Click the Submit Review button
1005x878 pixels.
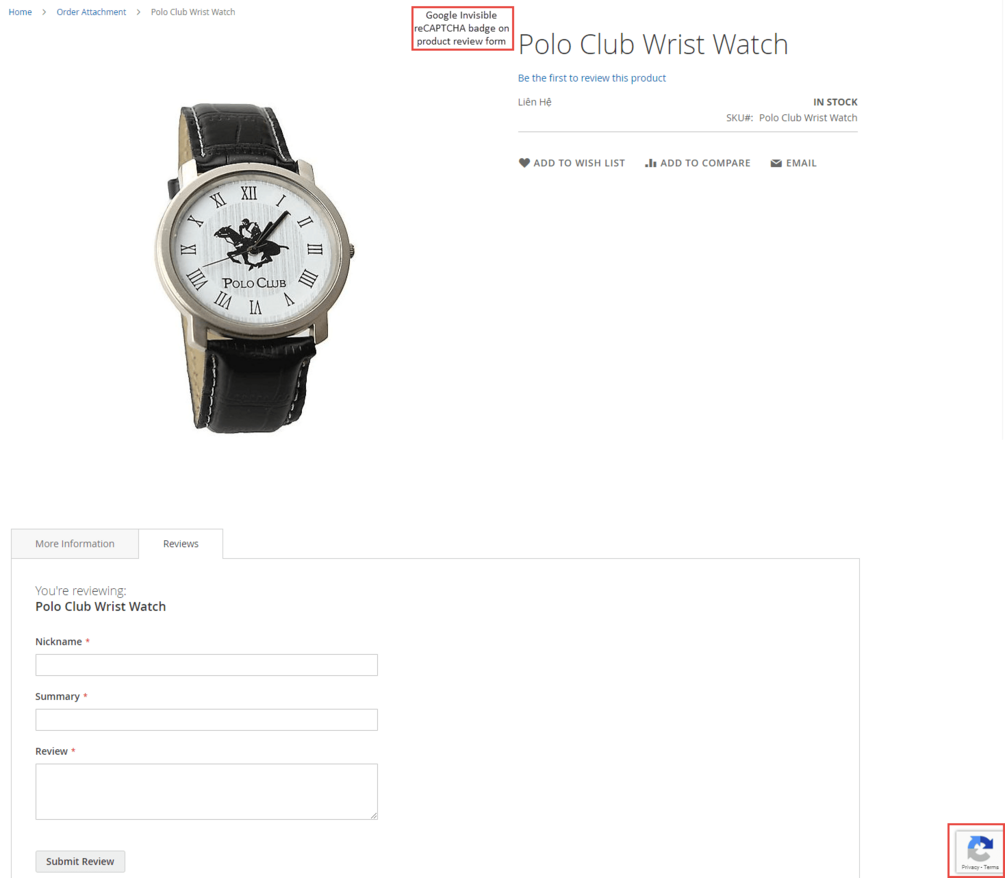point(80,861)
